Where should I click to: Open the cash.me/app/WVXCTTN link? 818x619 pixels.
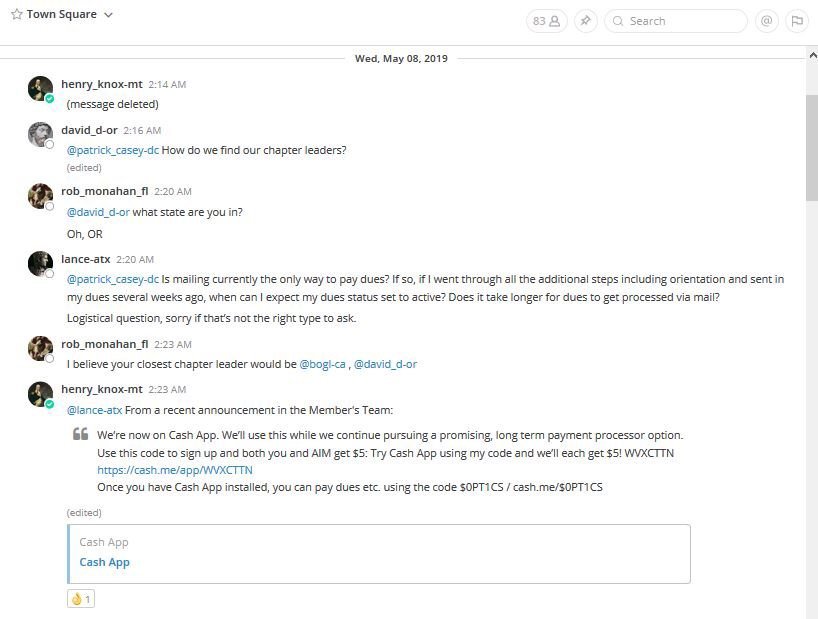click(x=174, y=469)
